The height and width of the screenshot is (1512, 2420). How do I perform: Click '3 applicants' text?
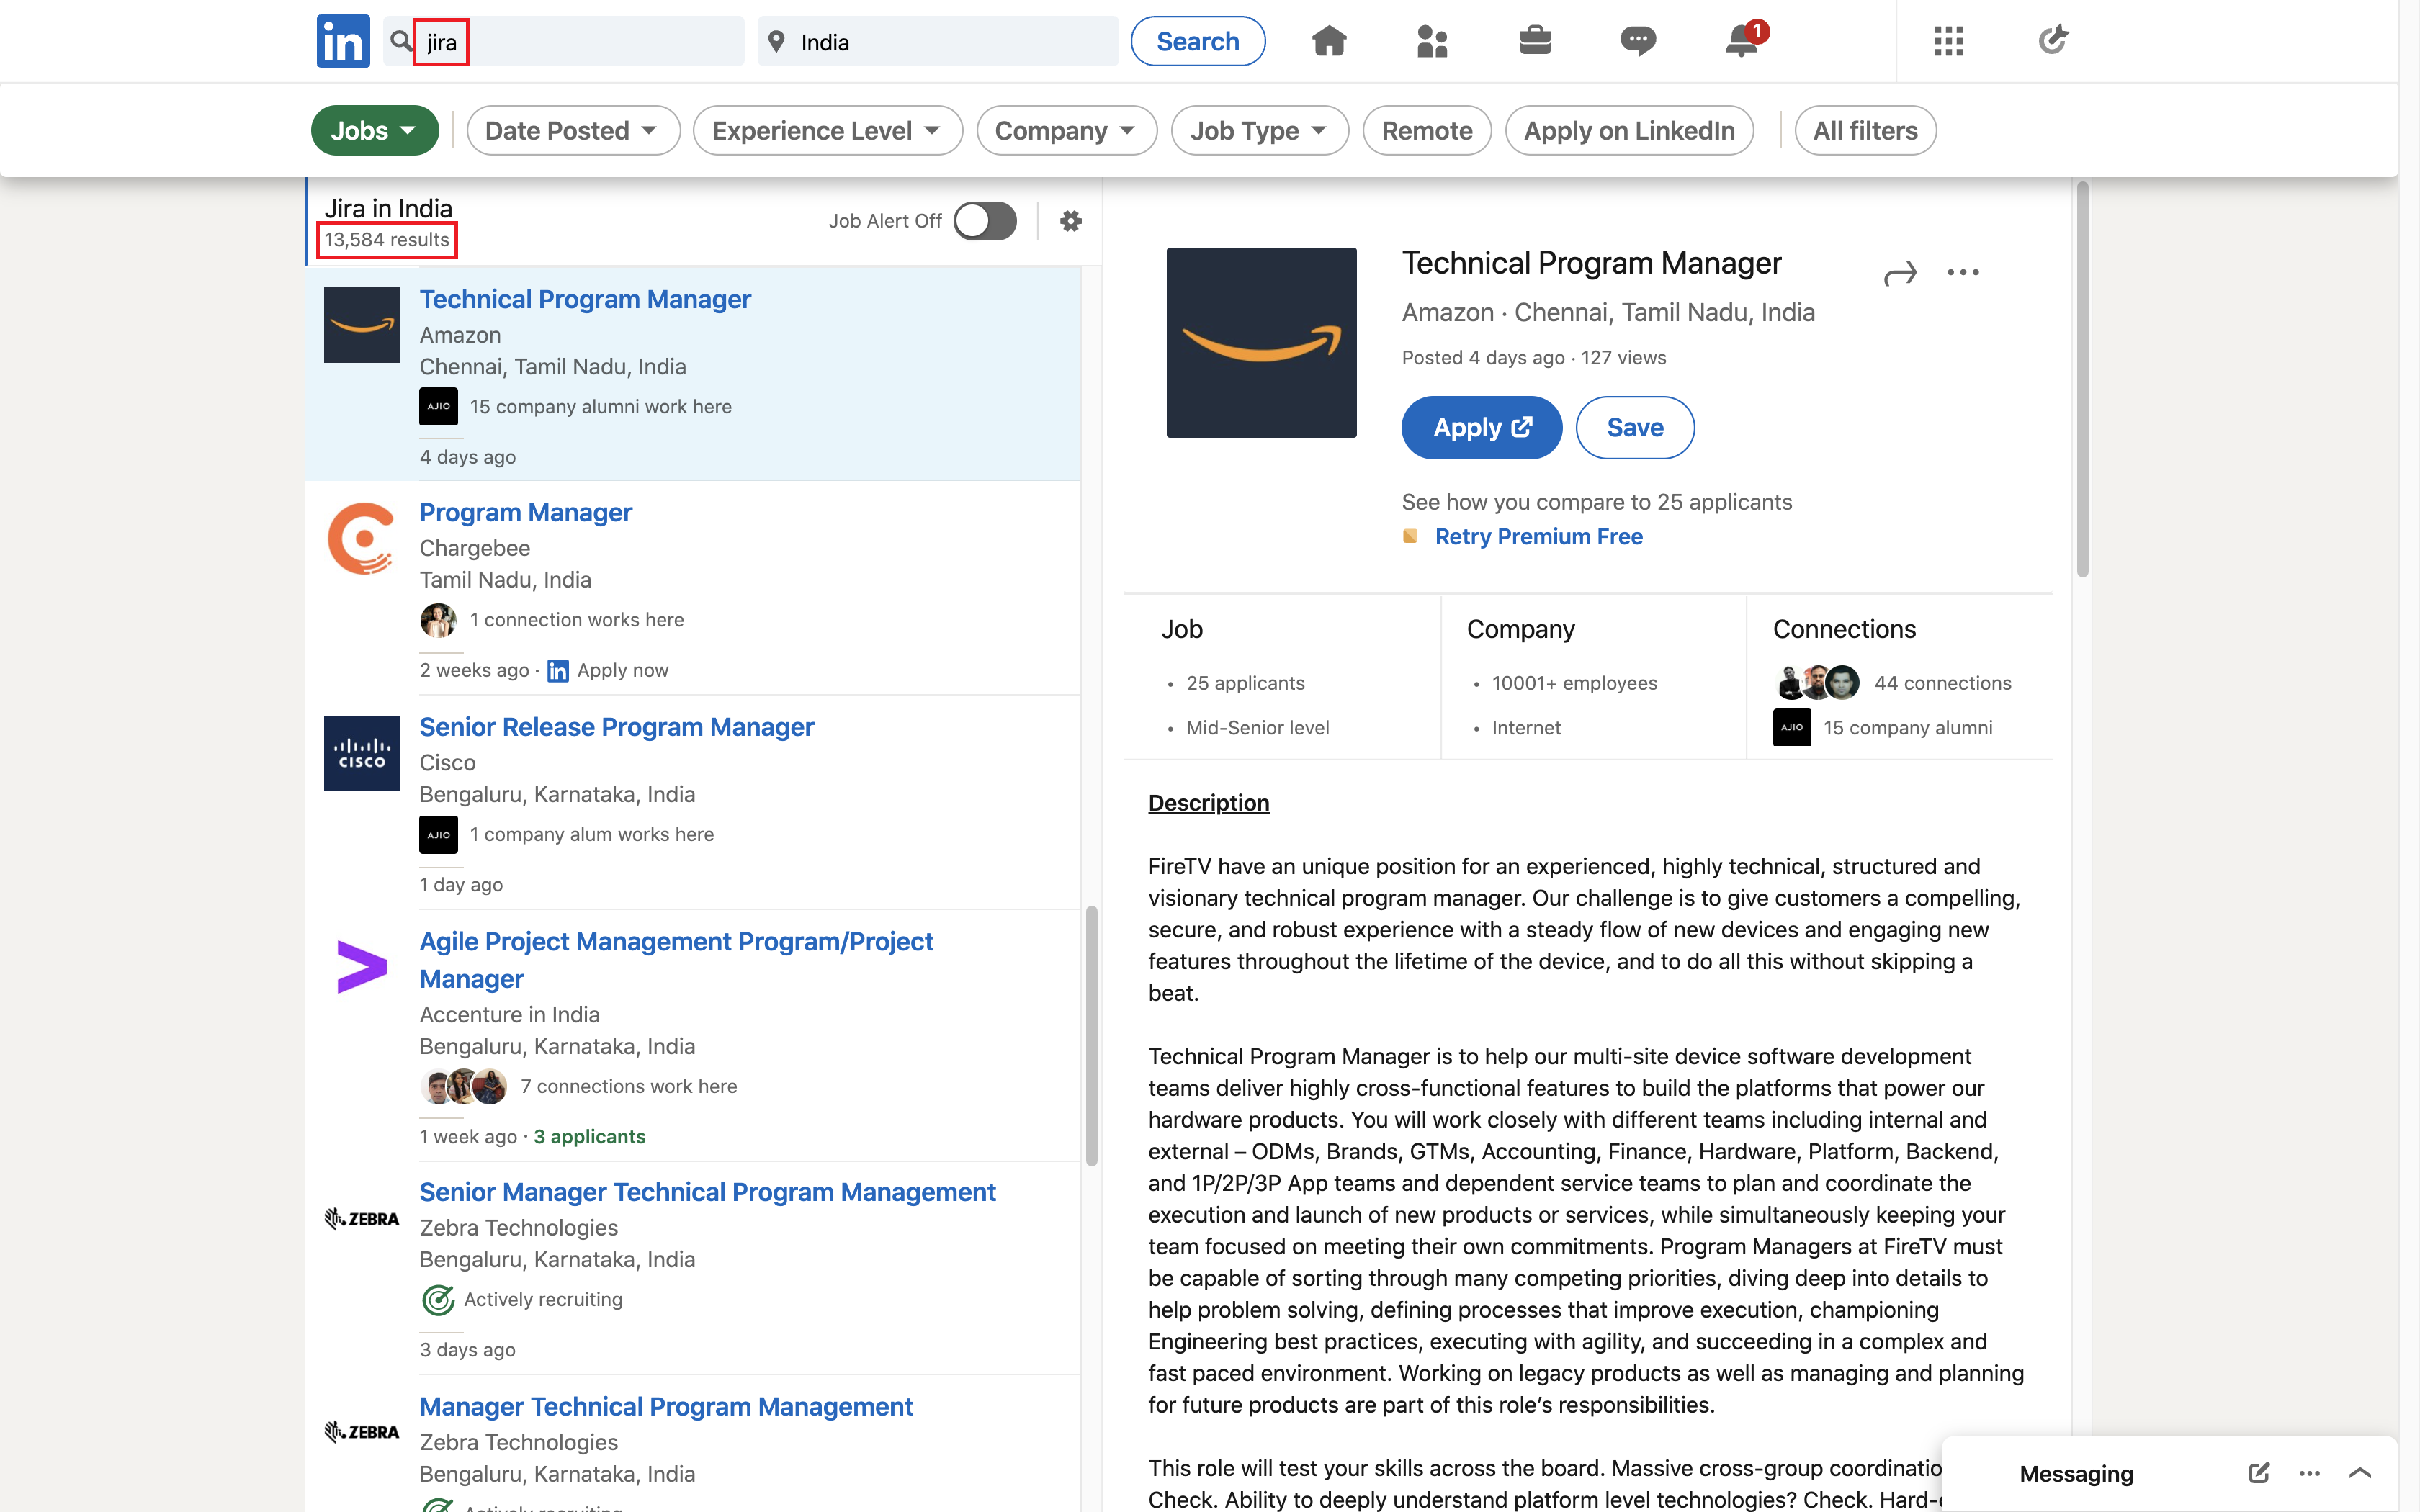[x=590, y=1136]
